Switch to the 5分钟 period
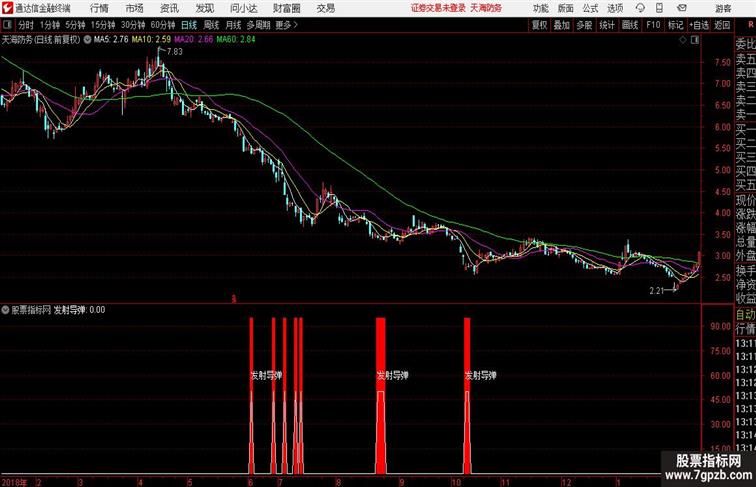Screen dimensions: 756x487 (x=75, y=25)
